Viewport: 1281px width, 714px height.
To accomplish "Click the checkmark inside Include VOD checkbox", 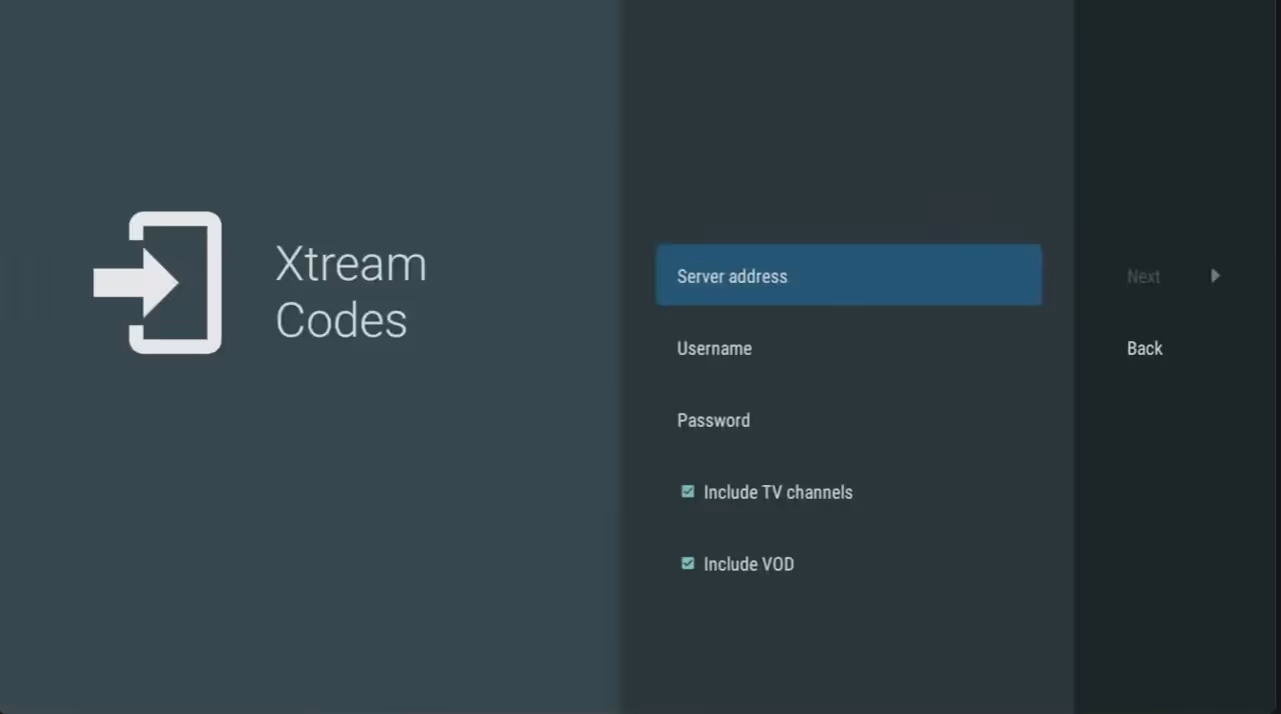I will tap(687, 563).
